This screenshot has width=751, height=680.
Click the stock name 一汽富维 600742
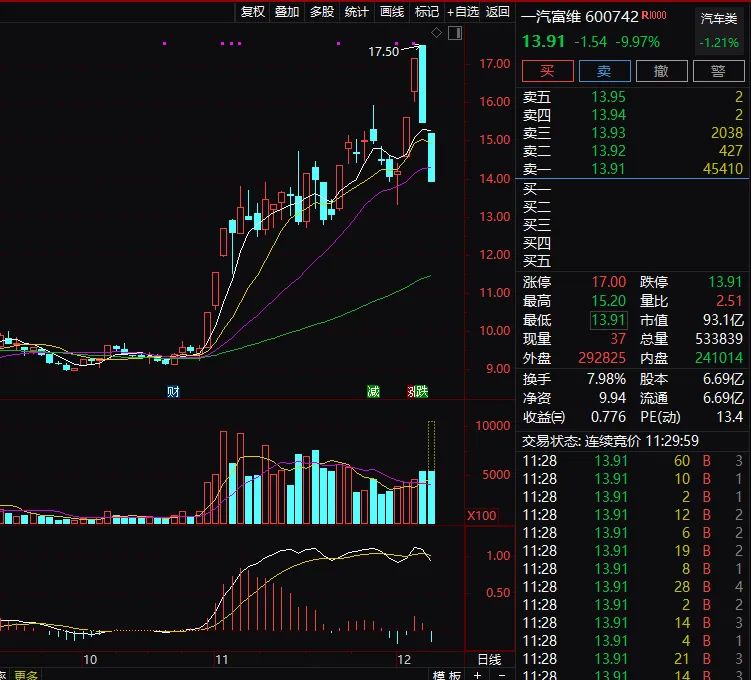point(580,17)
